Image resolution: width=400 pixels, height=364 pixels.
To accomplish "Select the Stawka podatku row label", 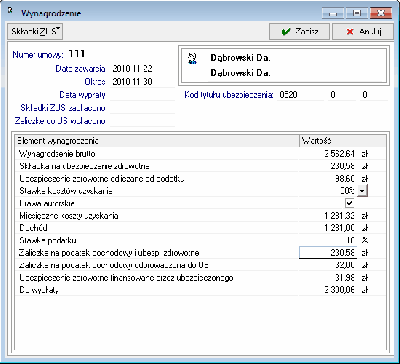I will [48, 240].
